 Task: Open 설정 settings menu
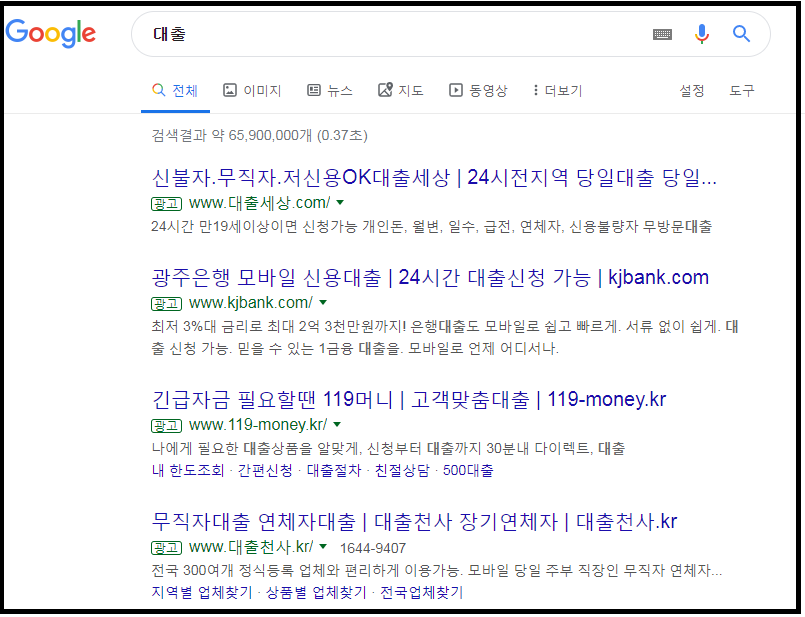click(692, 91)
